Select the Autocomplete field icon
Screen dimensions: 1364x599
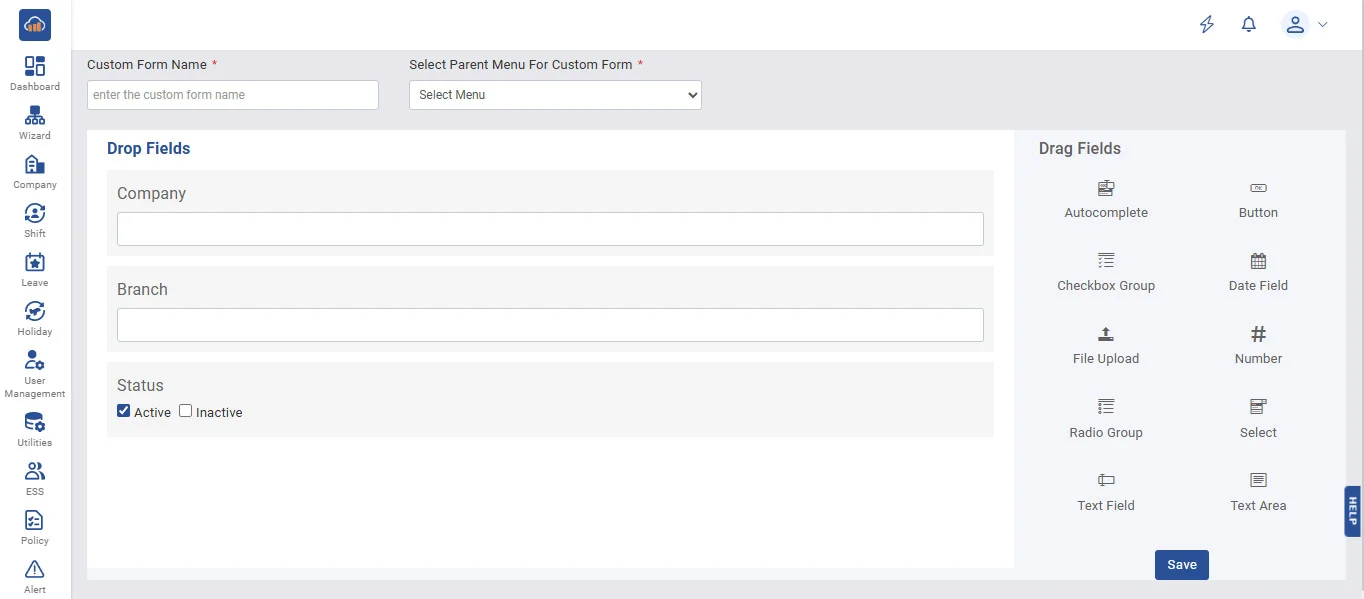point(1105,188)
